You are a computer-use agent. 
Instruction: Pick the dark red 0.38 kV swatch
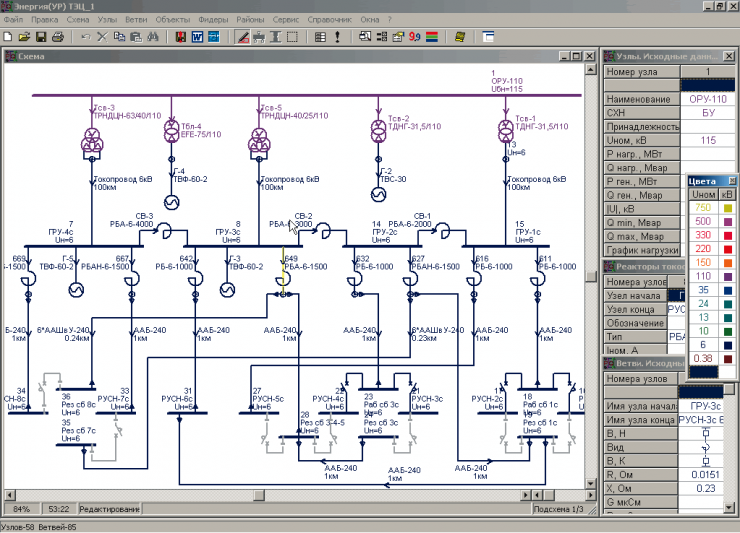[728, 359]
